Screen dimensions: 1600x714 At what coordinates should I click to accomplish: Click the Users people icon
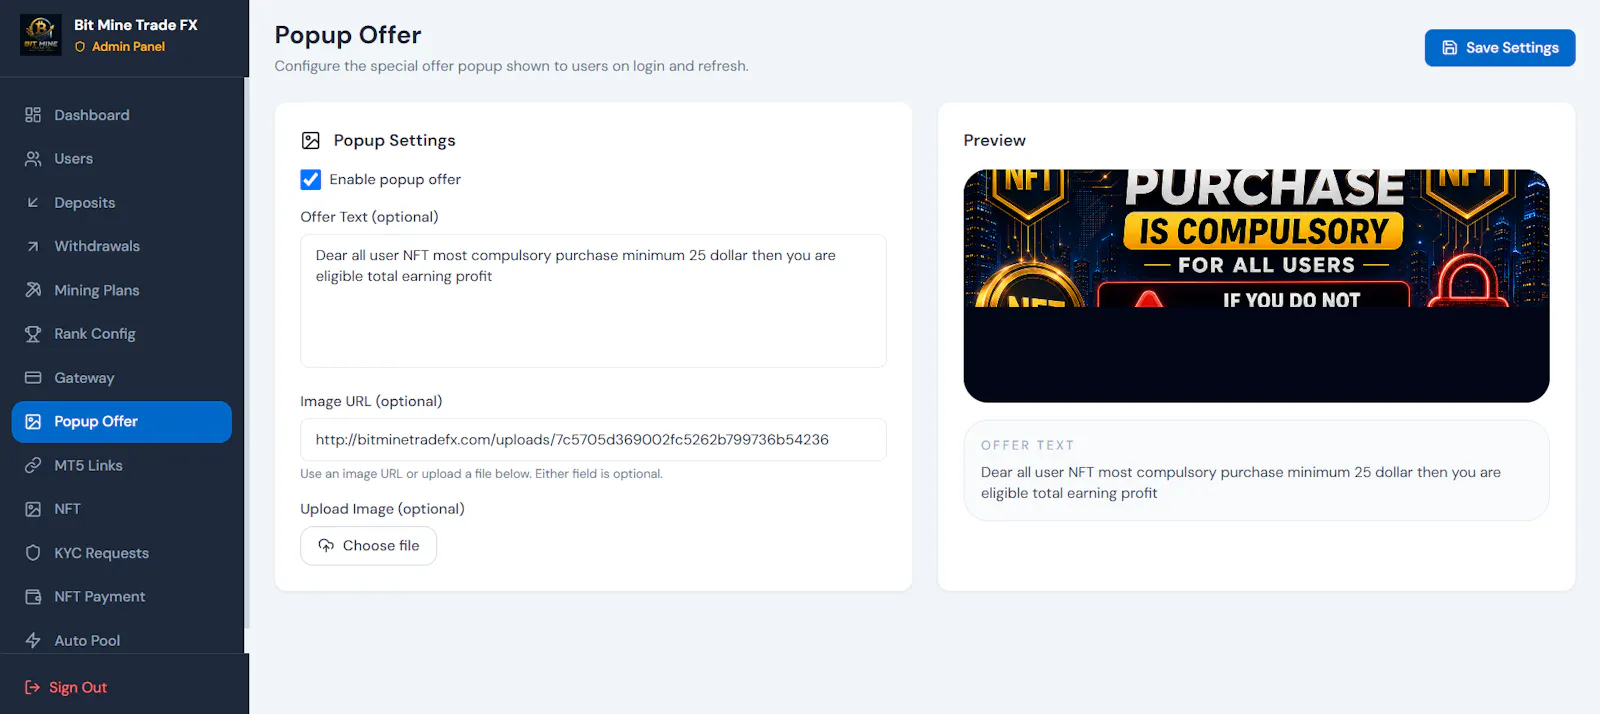pyautogui.click(x=33, y=159)
